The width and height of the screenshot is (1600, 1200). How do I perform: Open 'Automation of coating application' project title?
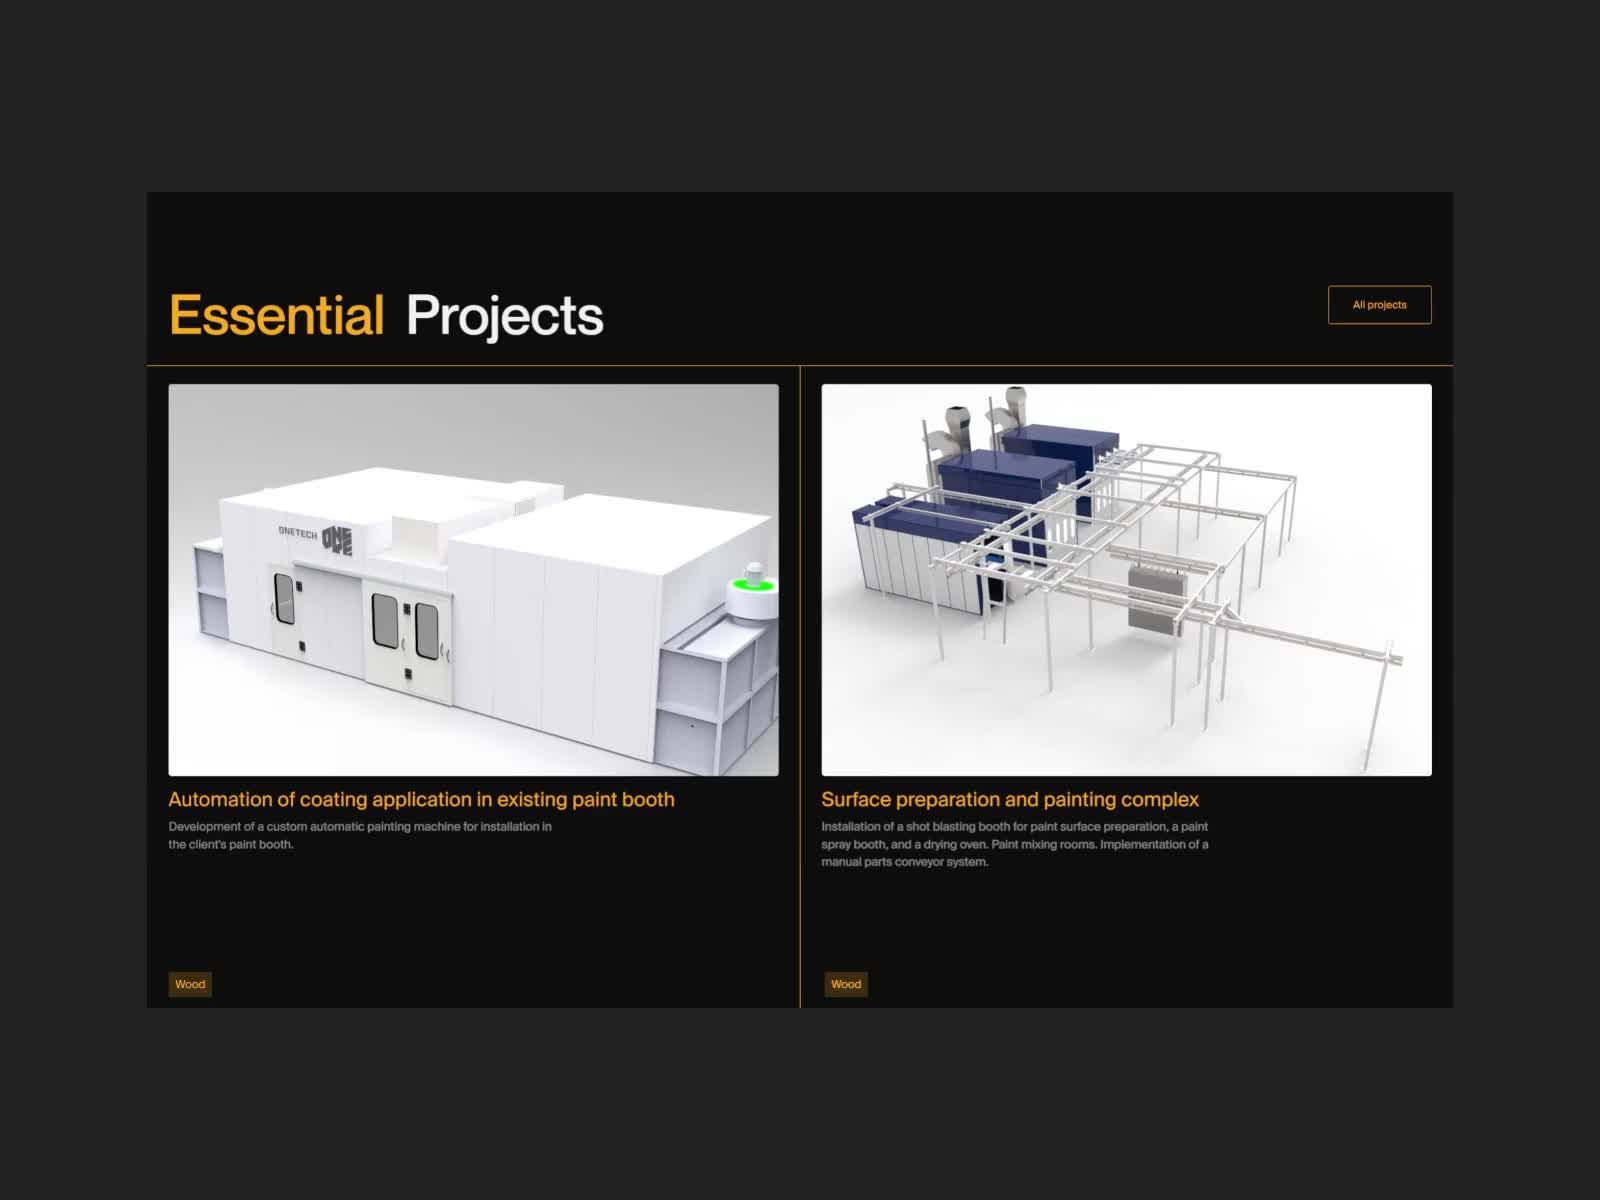(421, 800)
